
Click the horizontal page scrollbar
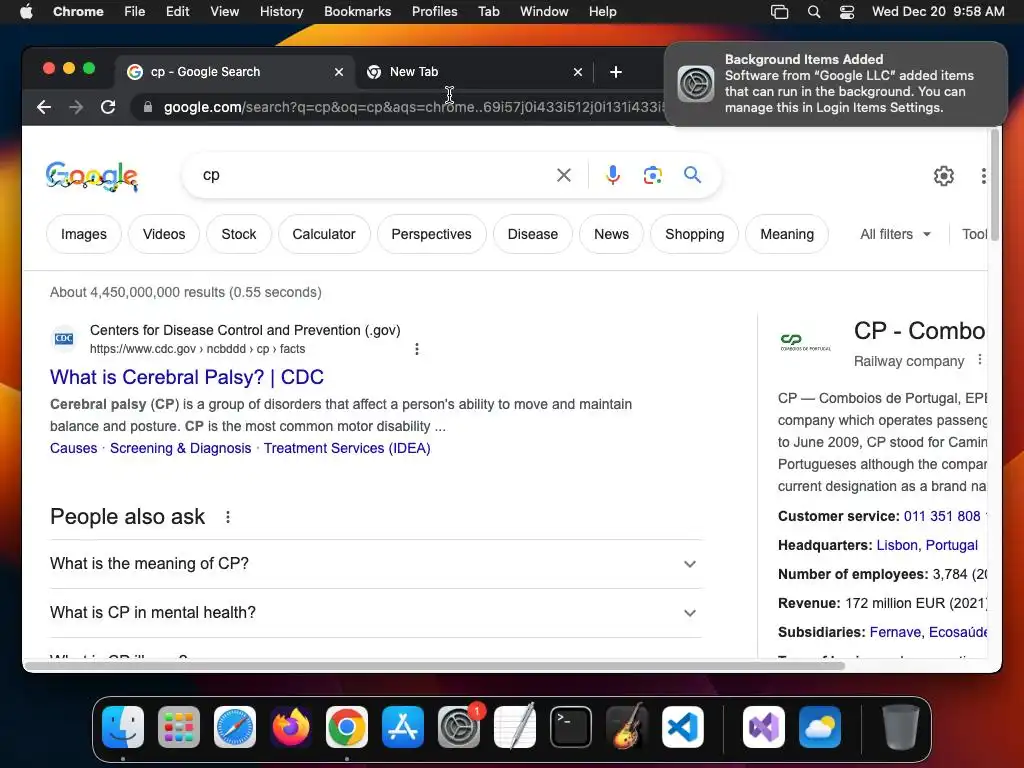tap(435, 665)
